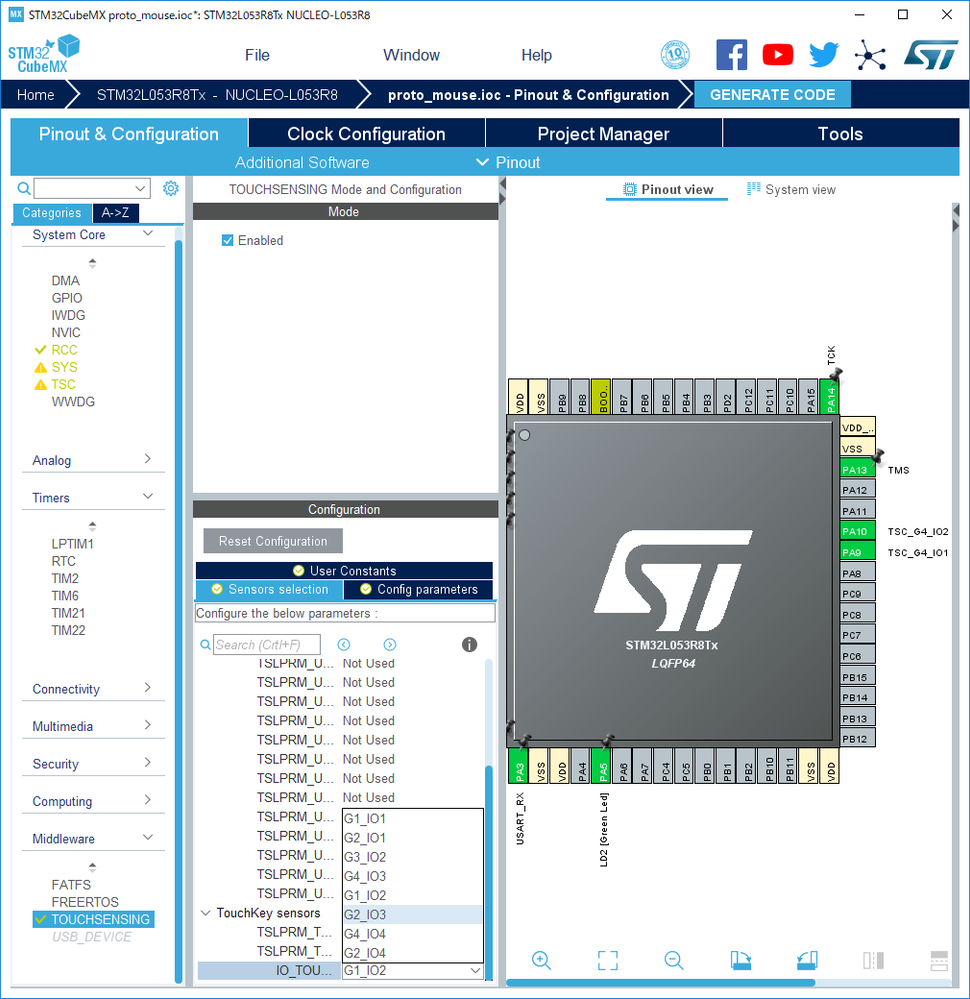Click the PA14 pin on the chip
The width and height of the screenshot is (970, 999).
pyautogui.click(x=829, y=396)
